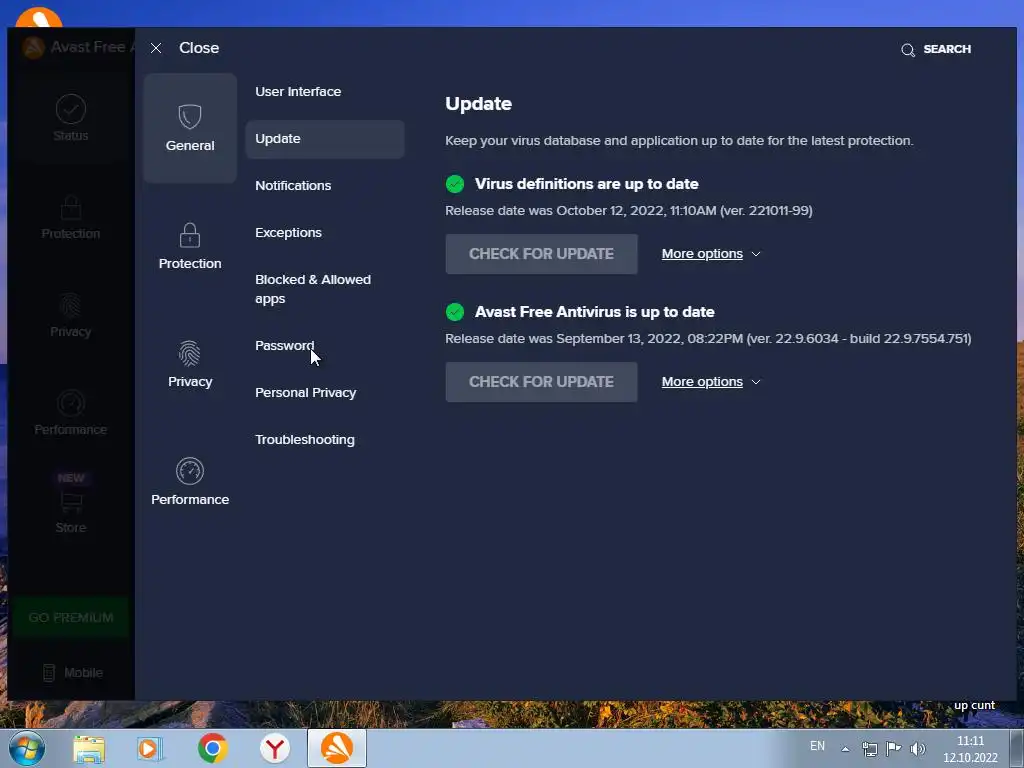Click the Avast icon in the taskbar
This screenshot has width=1024, height=768.
[x=337, y=748]
